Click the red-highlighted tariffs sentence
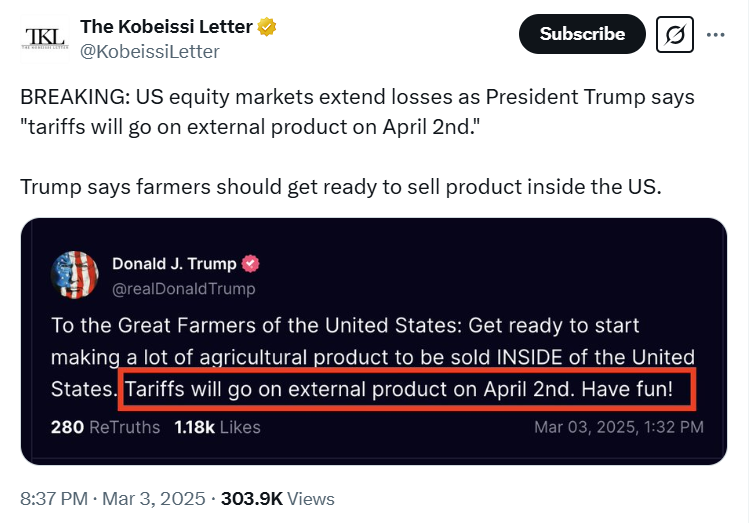 pos(406,390)
